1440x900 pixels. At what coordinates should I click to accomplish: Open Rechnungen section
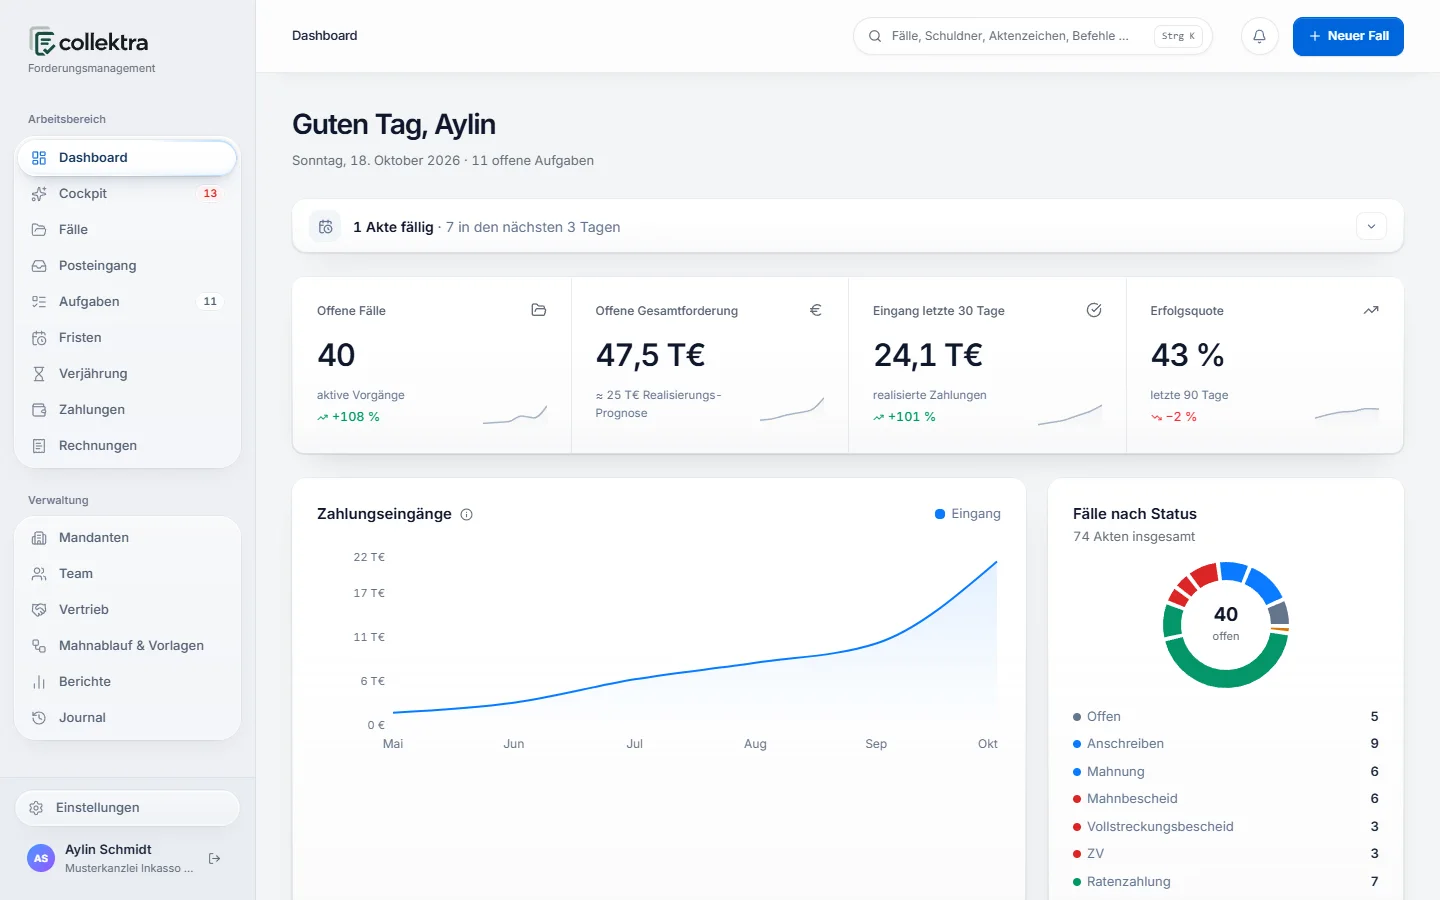coord(127,446)
